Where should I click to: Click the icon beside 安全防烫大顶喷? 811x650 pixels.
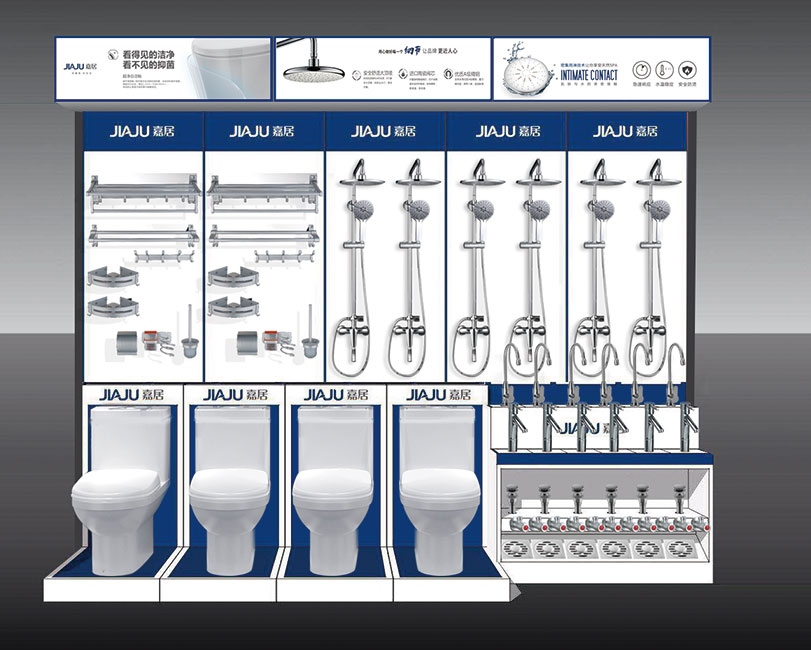[357, 75]
